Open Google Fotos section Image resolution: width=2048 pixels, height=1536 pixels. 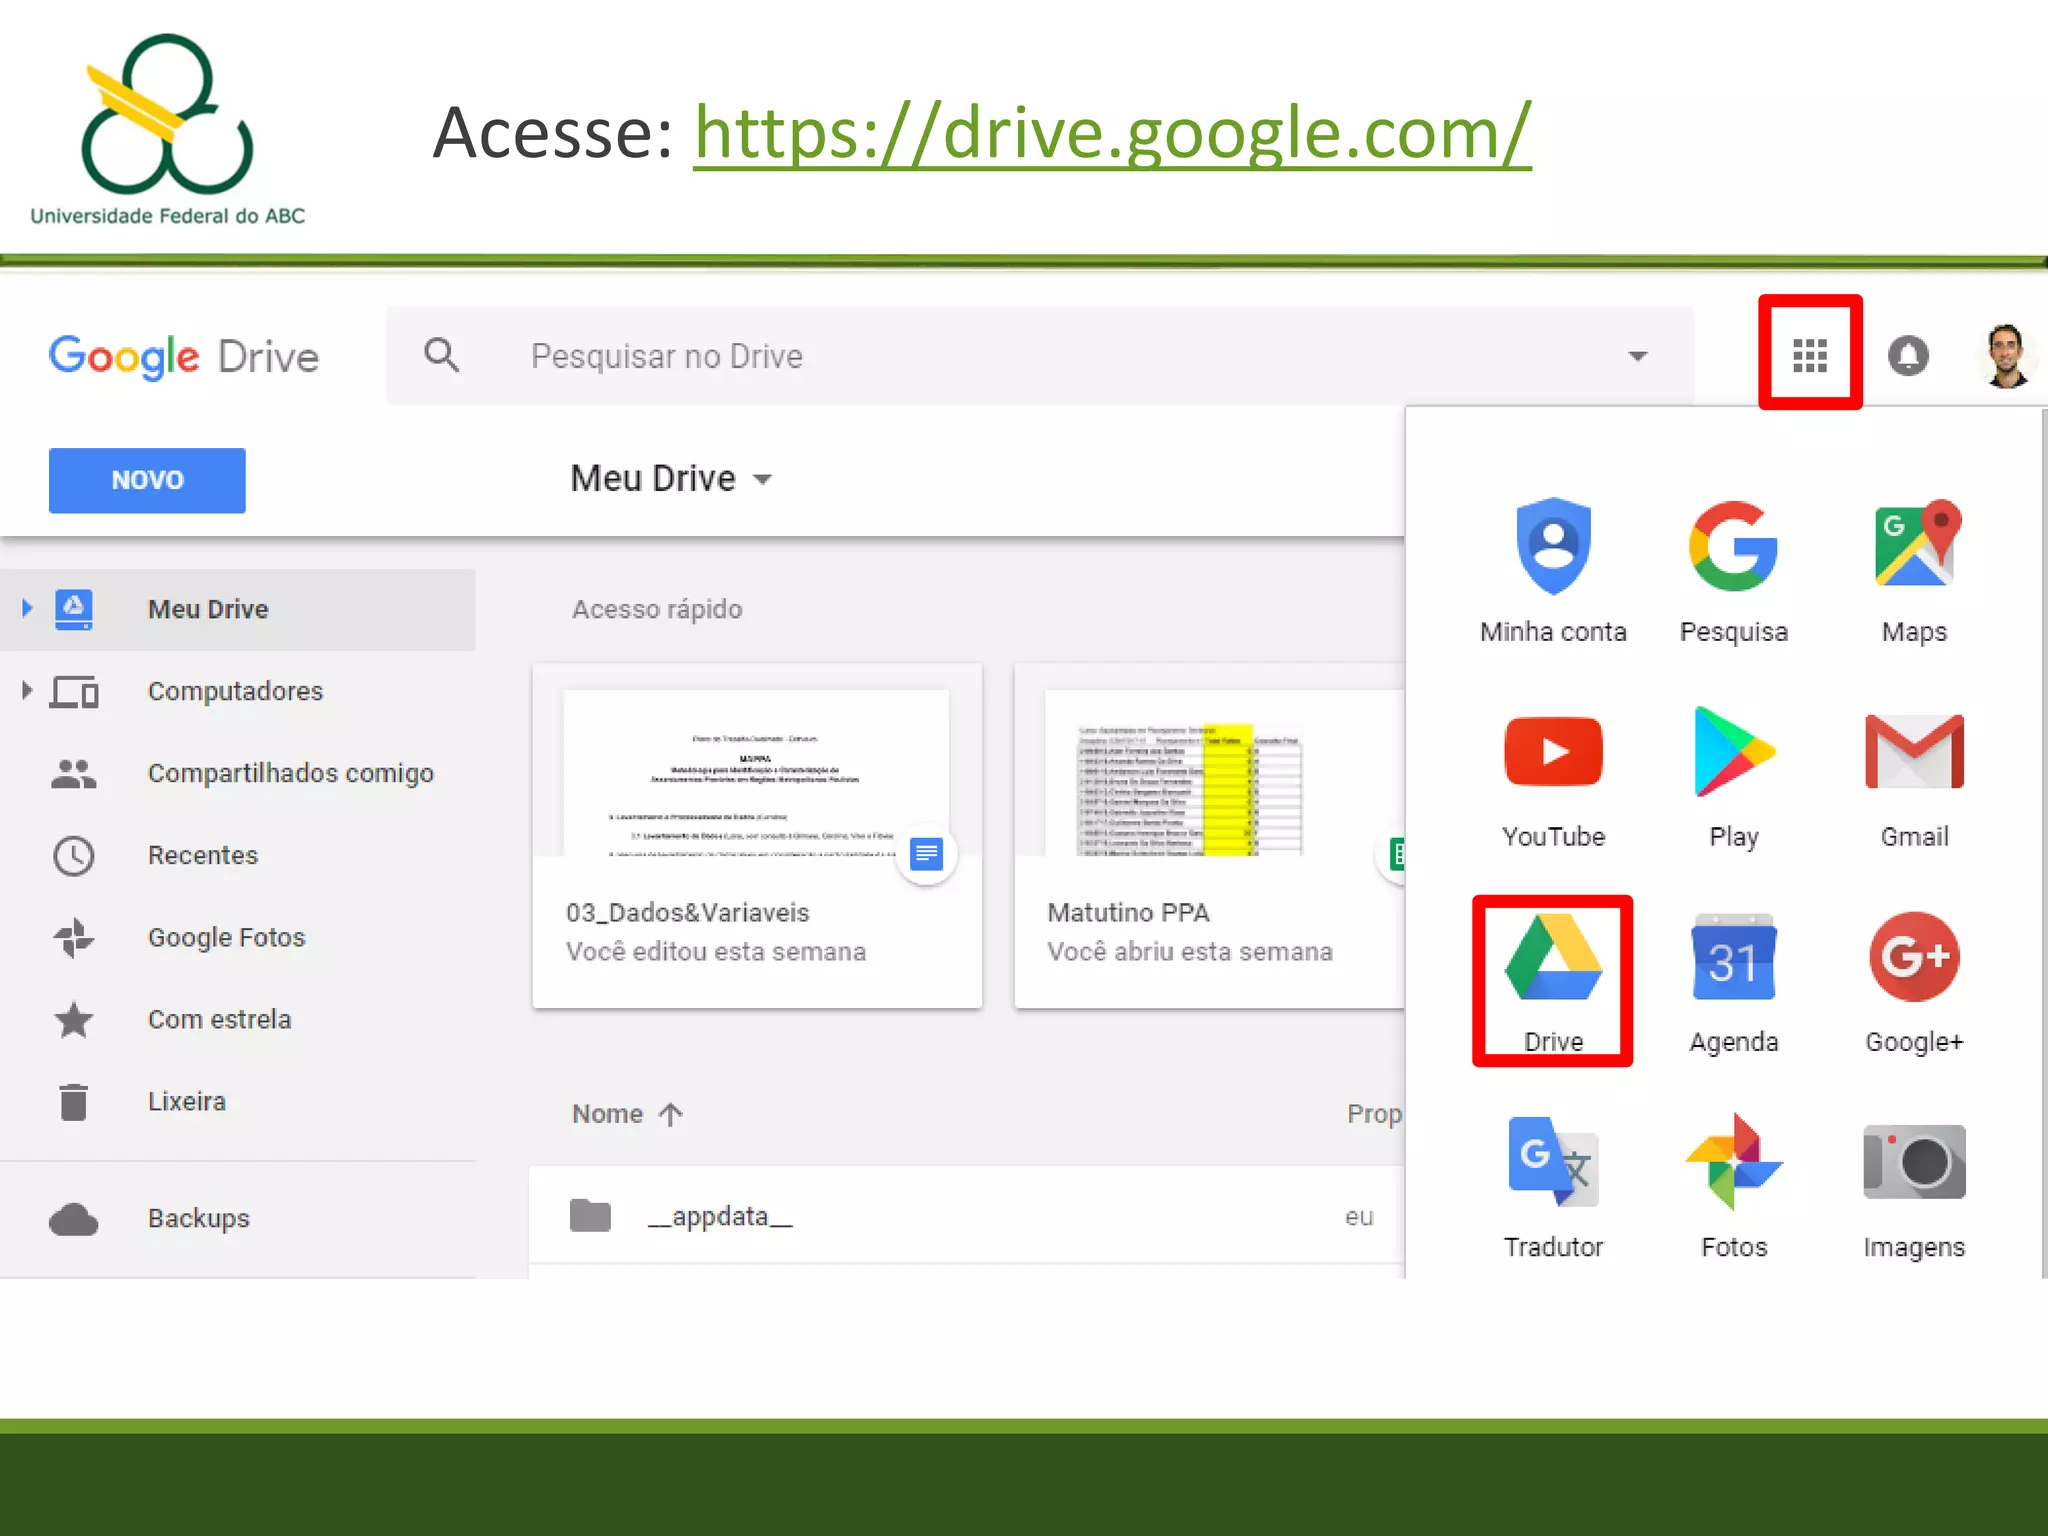pyautogui.click(x=237, y=937)
